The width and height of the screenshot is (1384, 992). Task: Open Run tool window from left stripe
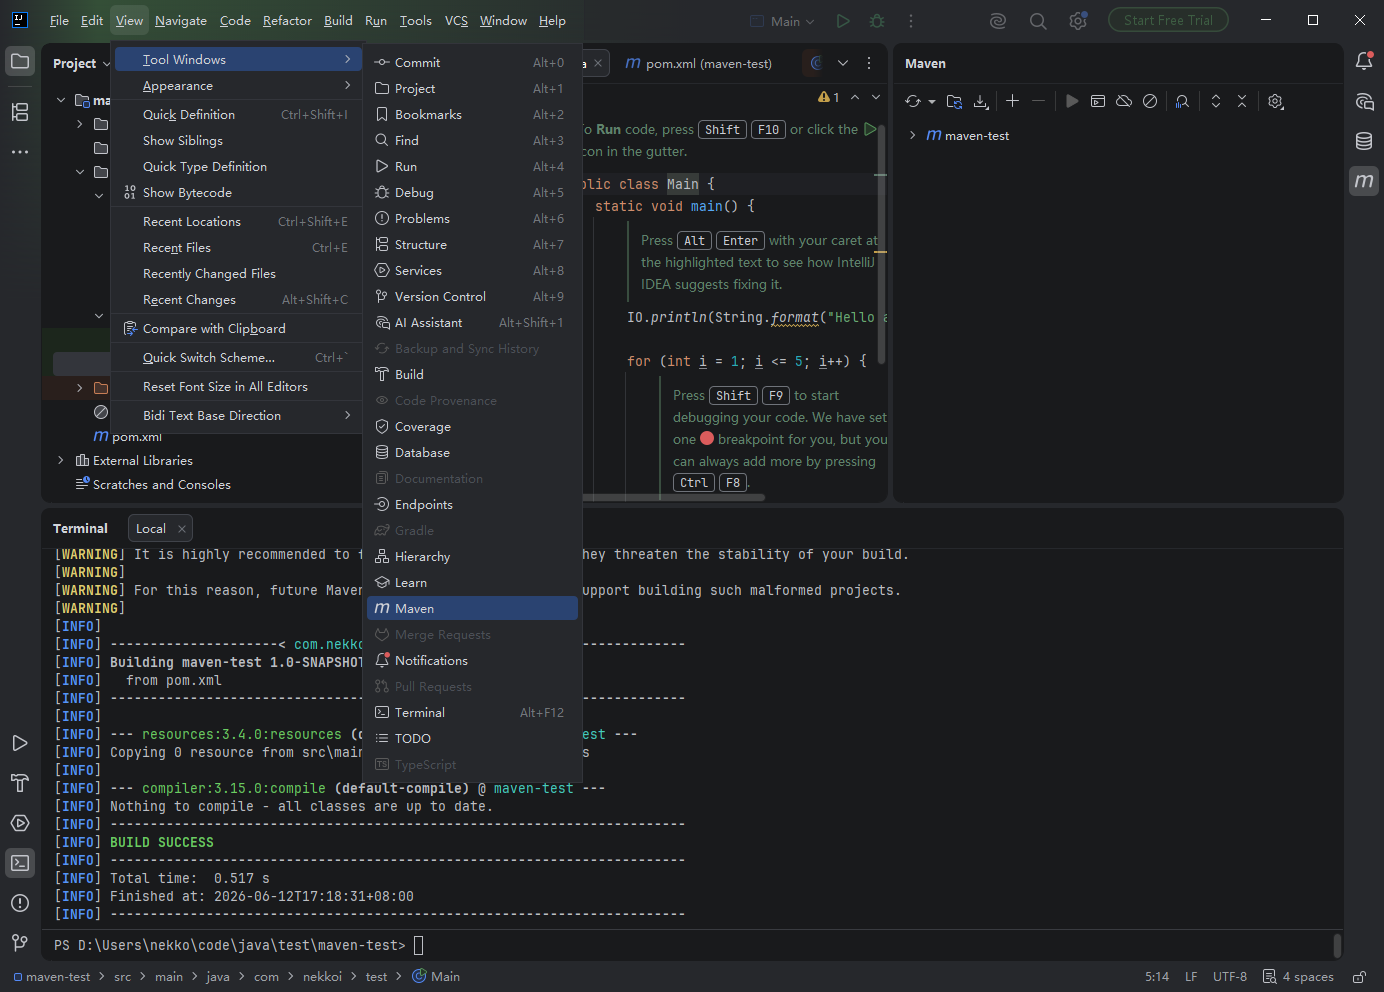click(x=20, y=743)
